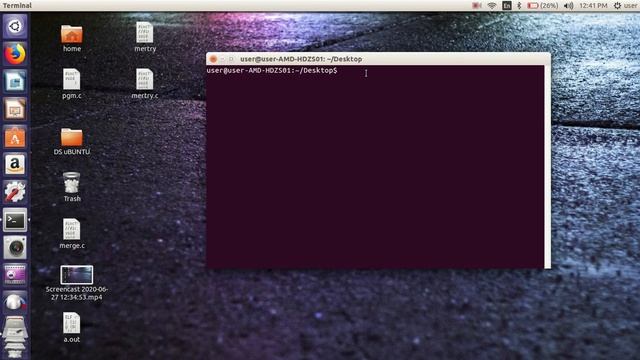Image resolution: width=640 pixels, height=360 pixels.
Task: Click the terminal title bar text
Action: (301, 59)
